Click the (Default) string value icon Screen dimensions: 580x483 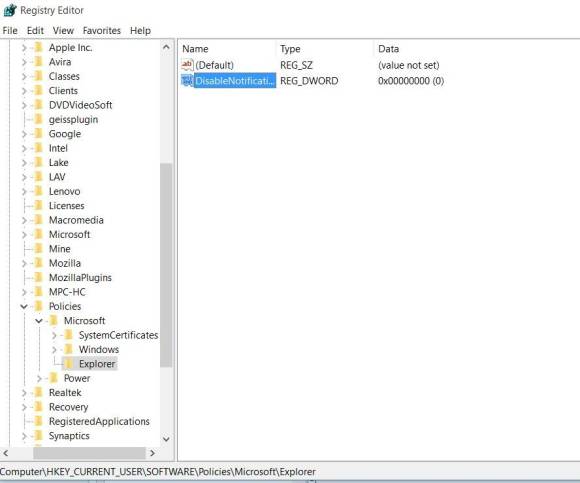click(187, 65)
